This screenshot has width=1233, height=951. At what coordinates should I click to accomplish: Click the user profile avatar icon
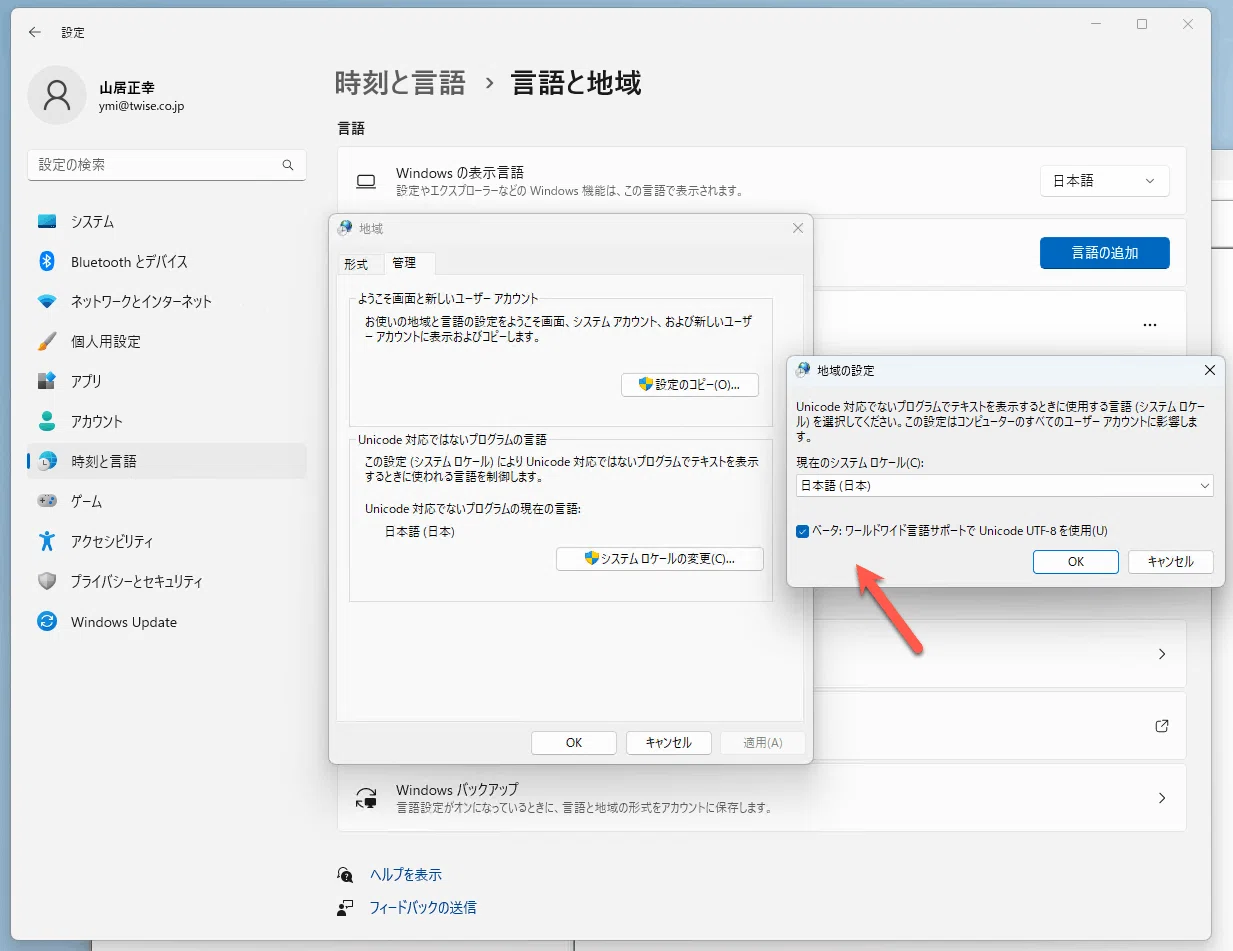pos(57,96)
